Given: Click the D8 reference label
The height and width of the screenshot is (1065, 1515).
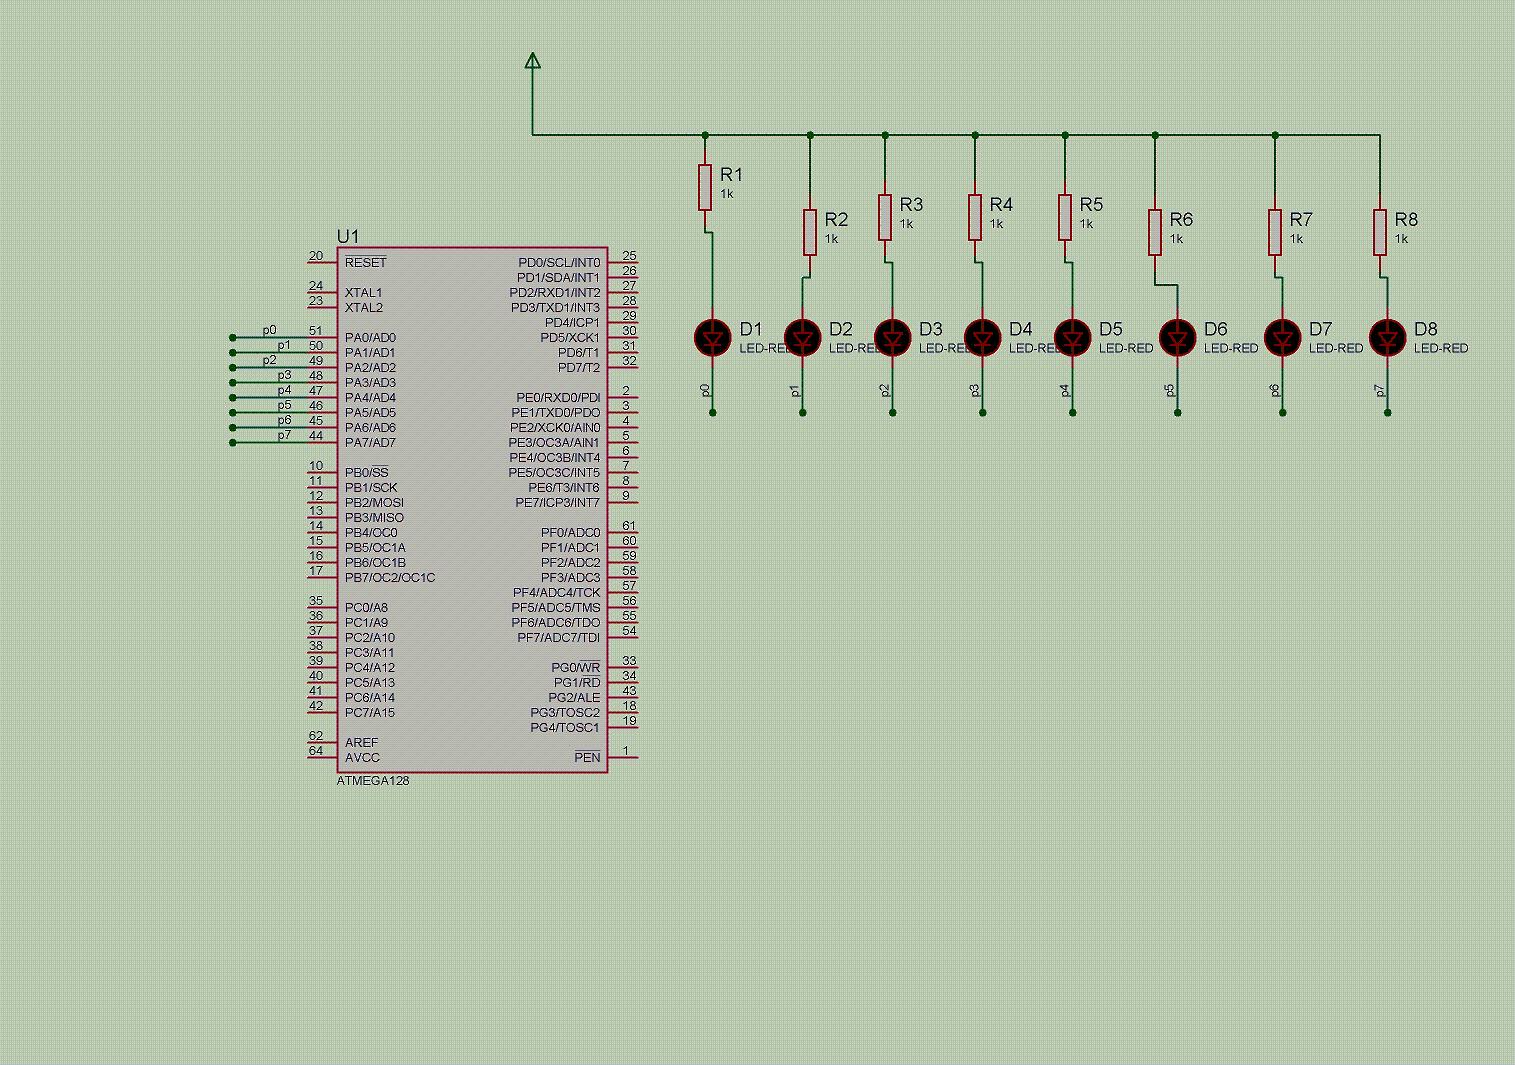Looking at the screenshot, I should coord(1426,329).
